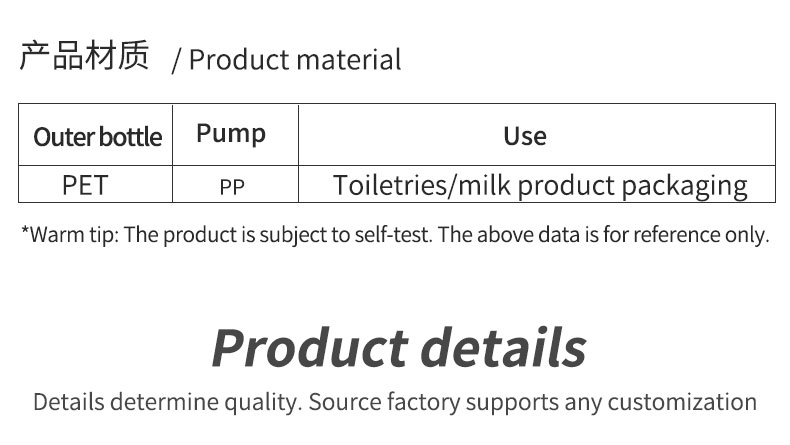Click the "*Warm tip:" label
This screenshot has width=790, height=445.
tap(70, 235)
